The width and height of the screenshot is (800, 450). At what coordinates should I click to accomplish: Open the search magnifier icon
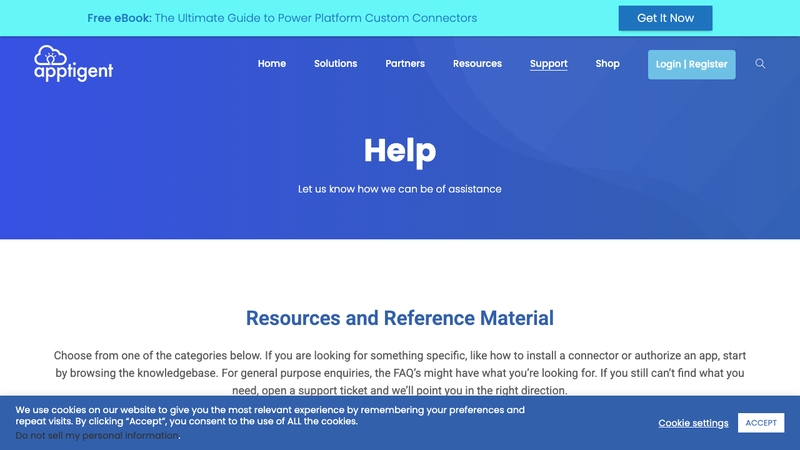pyautogui.click(x=760, y=64)
